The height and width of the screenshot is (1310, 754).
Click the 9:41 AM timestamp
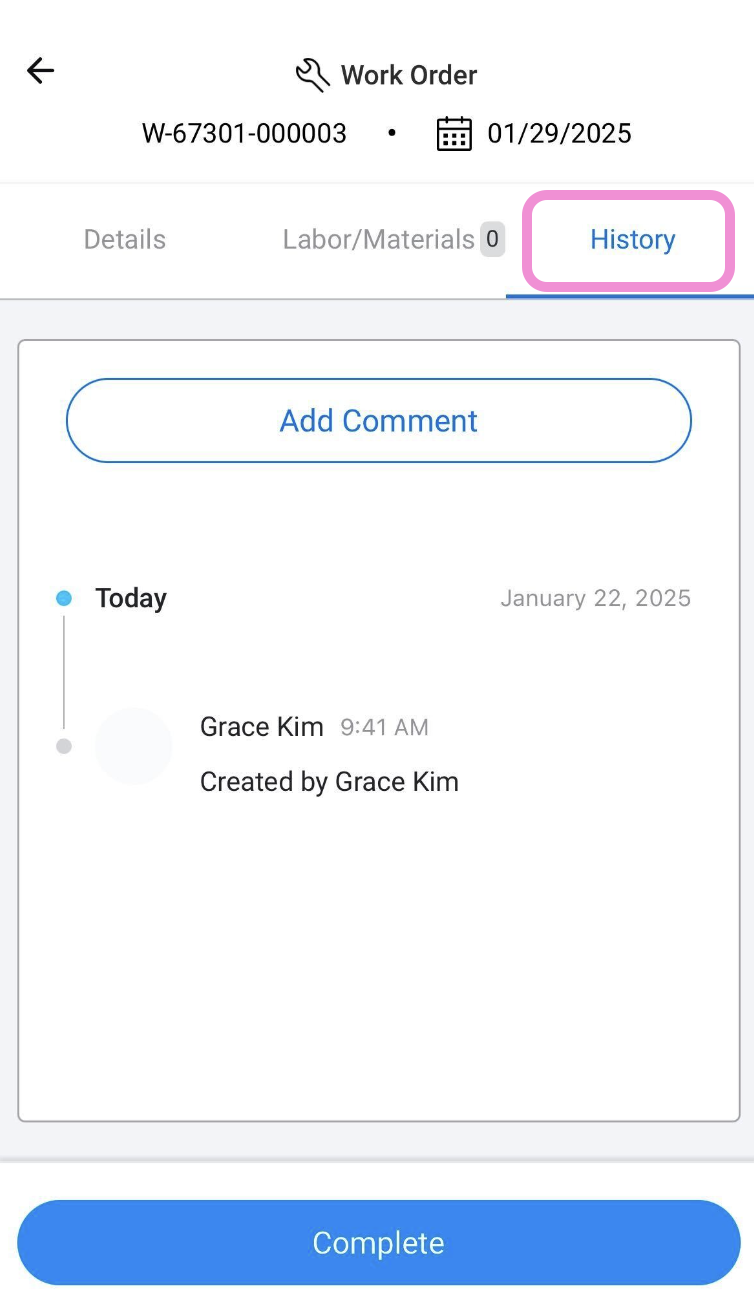[x=384, y=728]
